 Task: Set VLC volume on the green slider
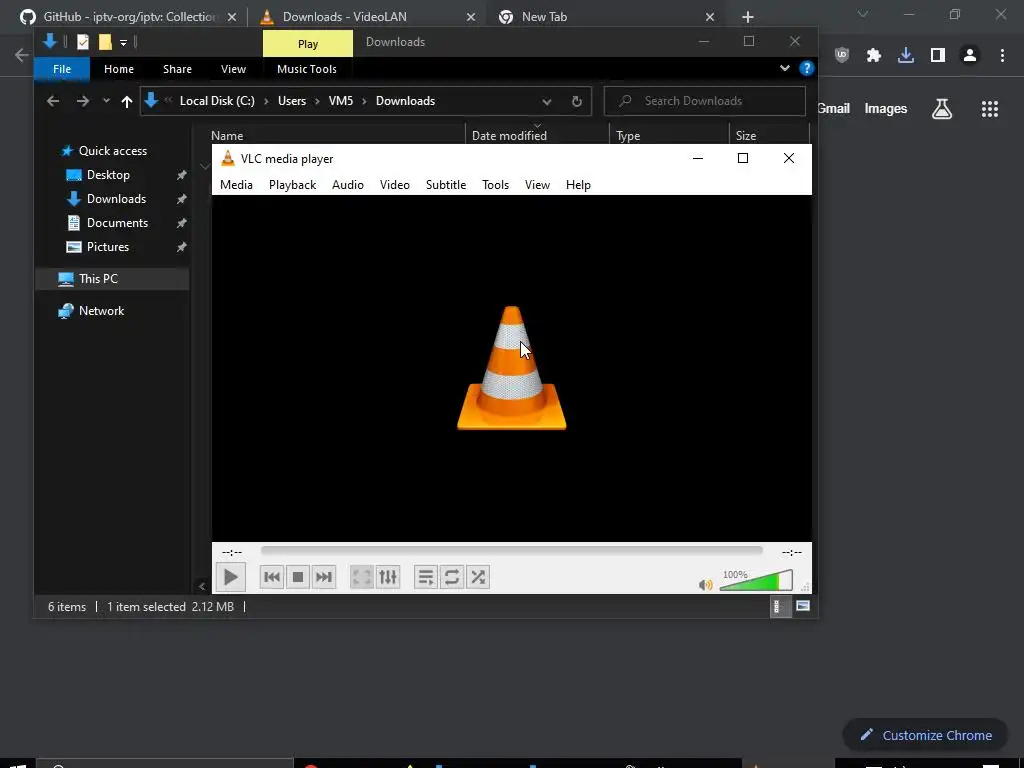coord(756,581)
